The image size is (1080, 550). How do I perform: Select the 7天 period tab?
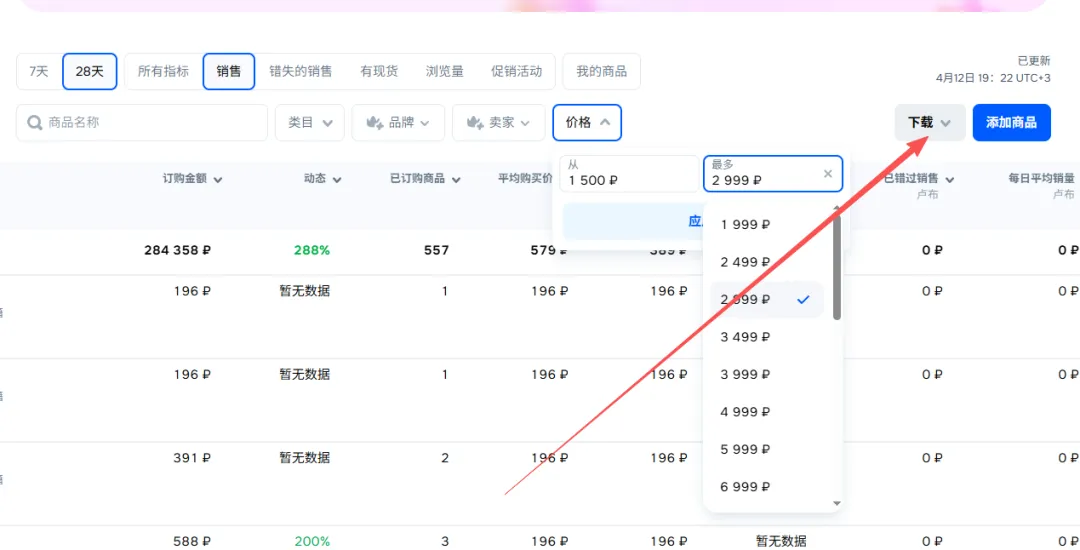click(39, 72)
